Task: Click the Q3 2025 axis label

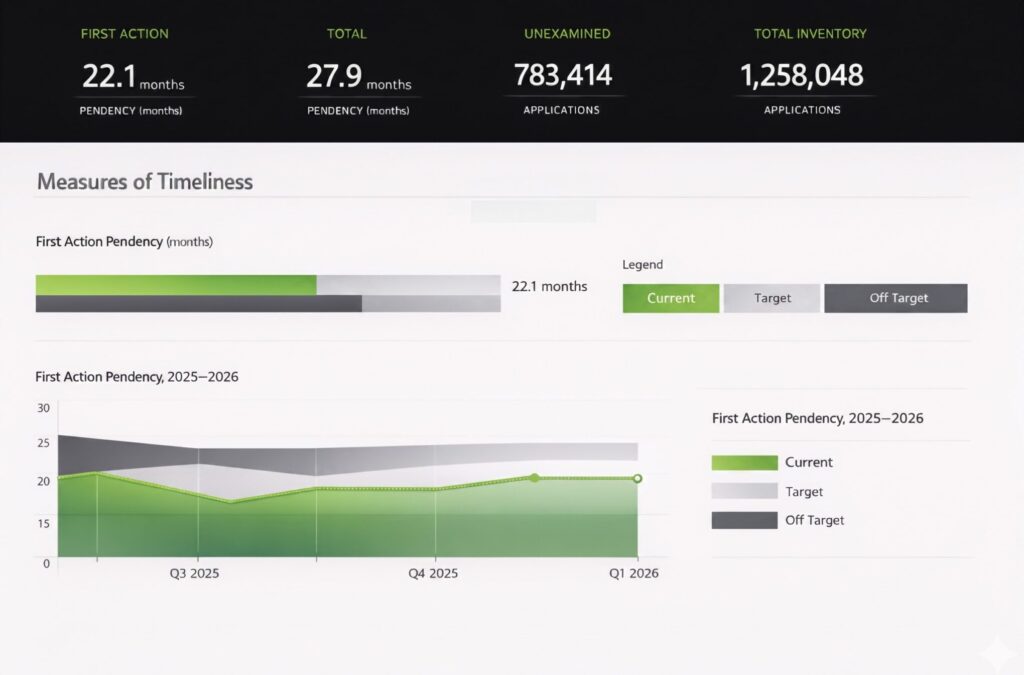Action: point(197,574)
